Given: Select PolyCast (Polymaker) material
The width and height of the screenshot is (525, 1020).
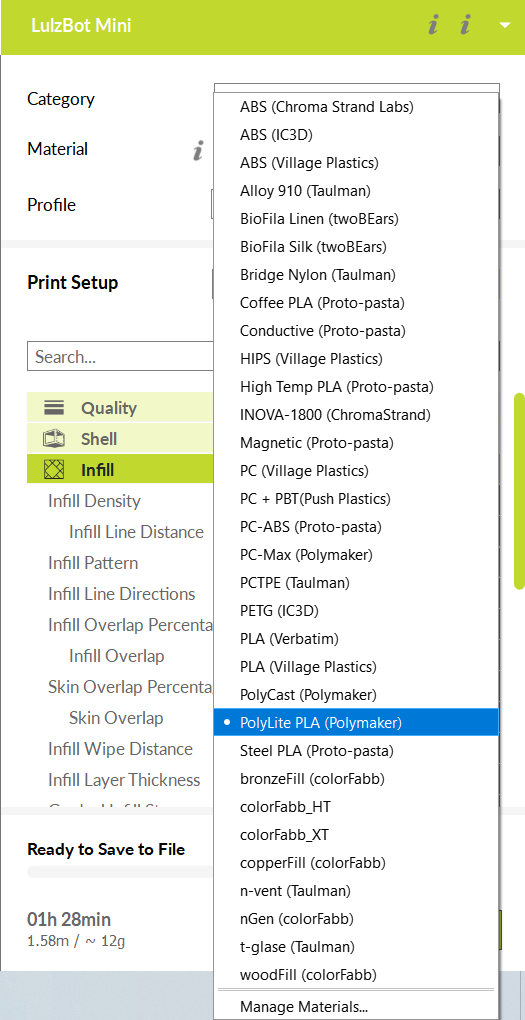Looking at the screenshot, I should pos(357,694).
